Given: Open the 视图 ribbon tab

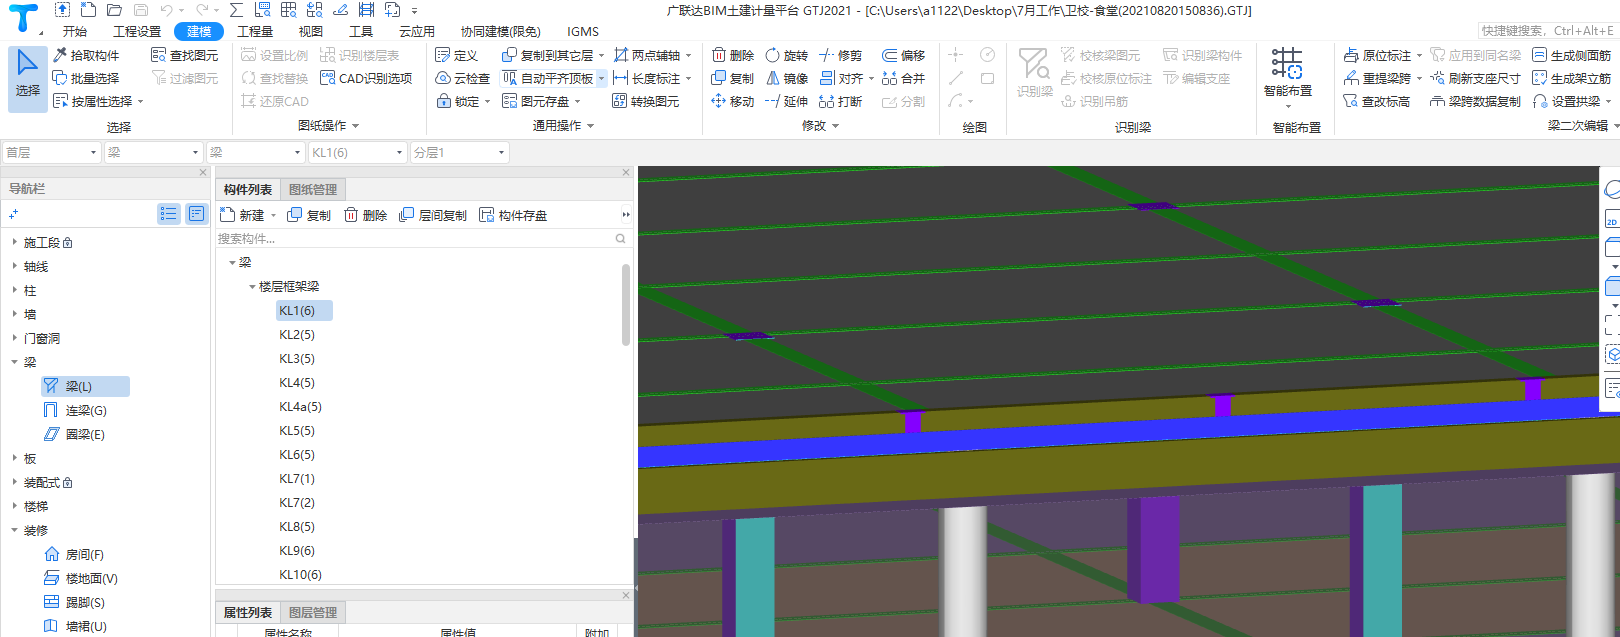Looking at the screenshot, I should tap(311, 31).
